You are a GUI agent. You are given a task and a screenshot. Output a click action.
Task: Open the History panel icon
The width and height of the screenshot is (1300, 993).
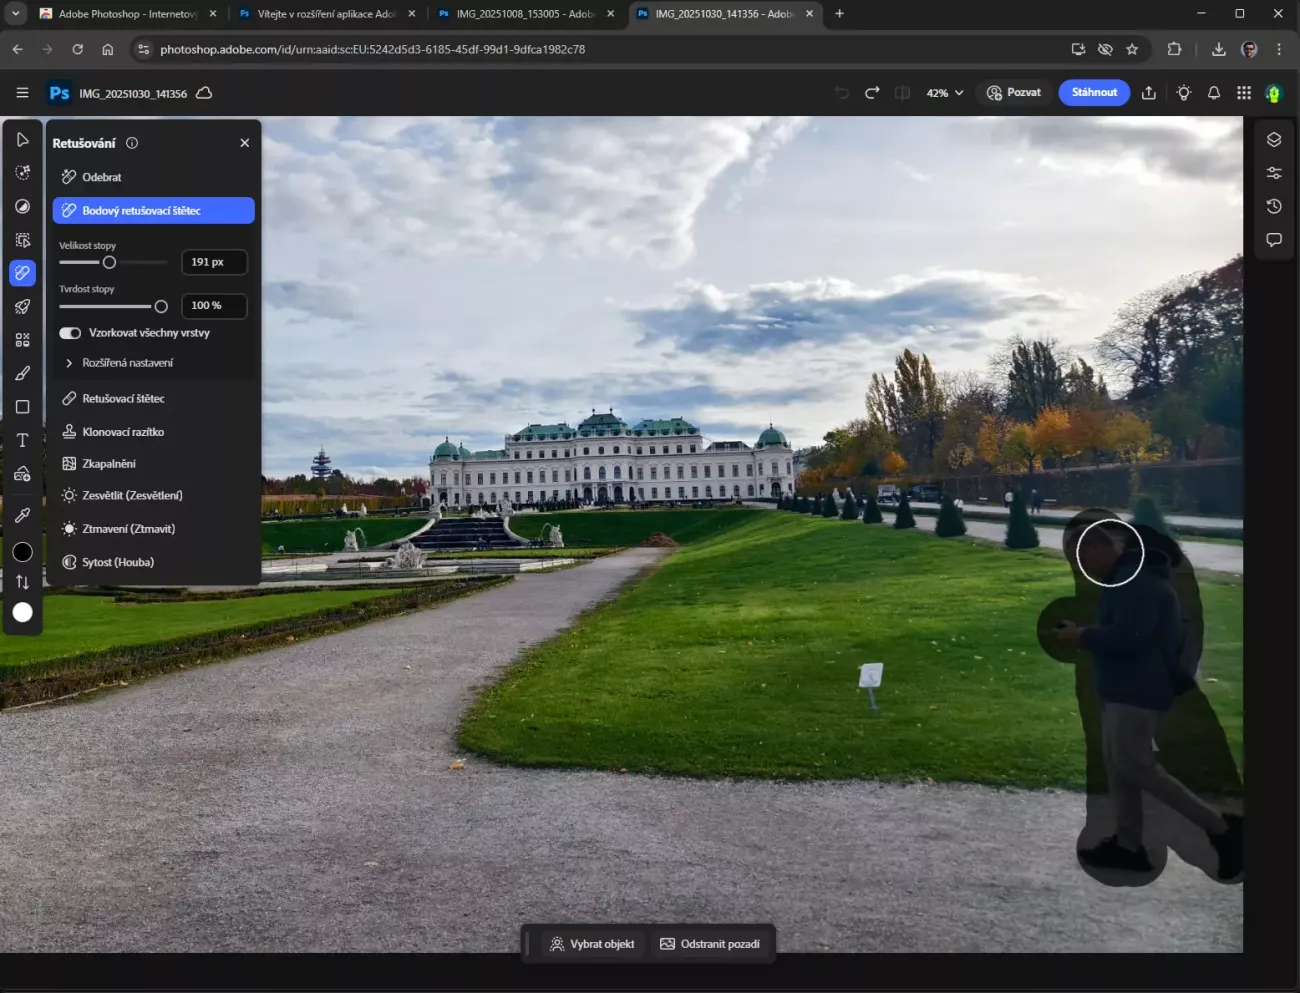click(x=1274, y=206)
